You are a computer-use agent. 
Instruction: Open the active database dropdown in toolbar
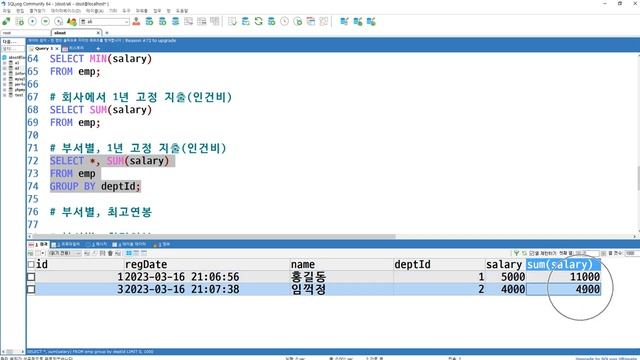(x=104, y=22)
